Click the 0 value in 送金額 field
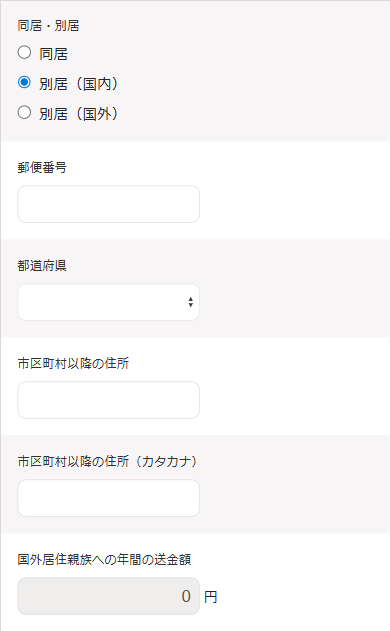 tap(186, 596)
